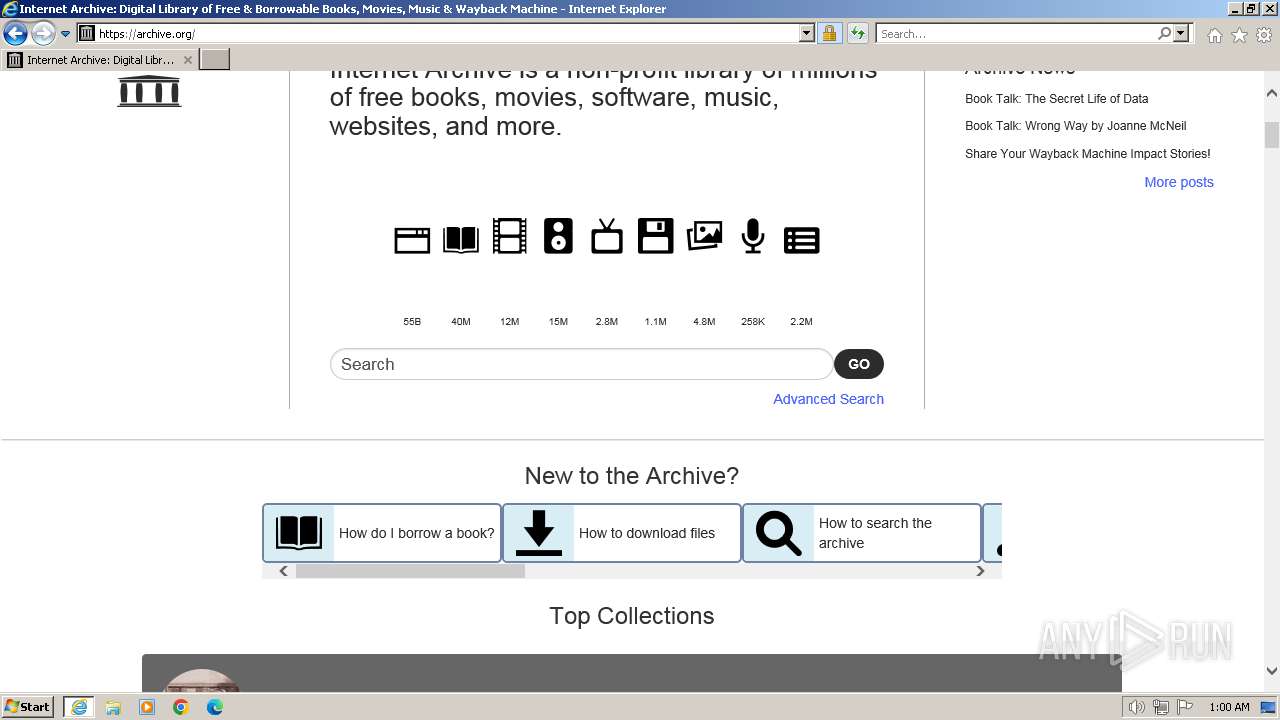Open the TV media icon
The image size is (1280, 720).
click(x=607, y=237)
